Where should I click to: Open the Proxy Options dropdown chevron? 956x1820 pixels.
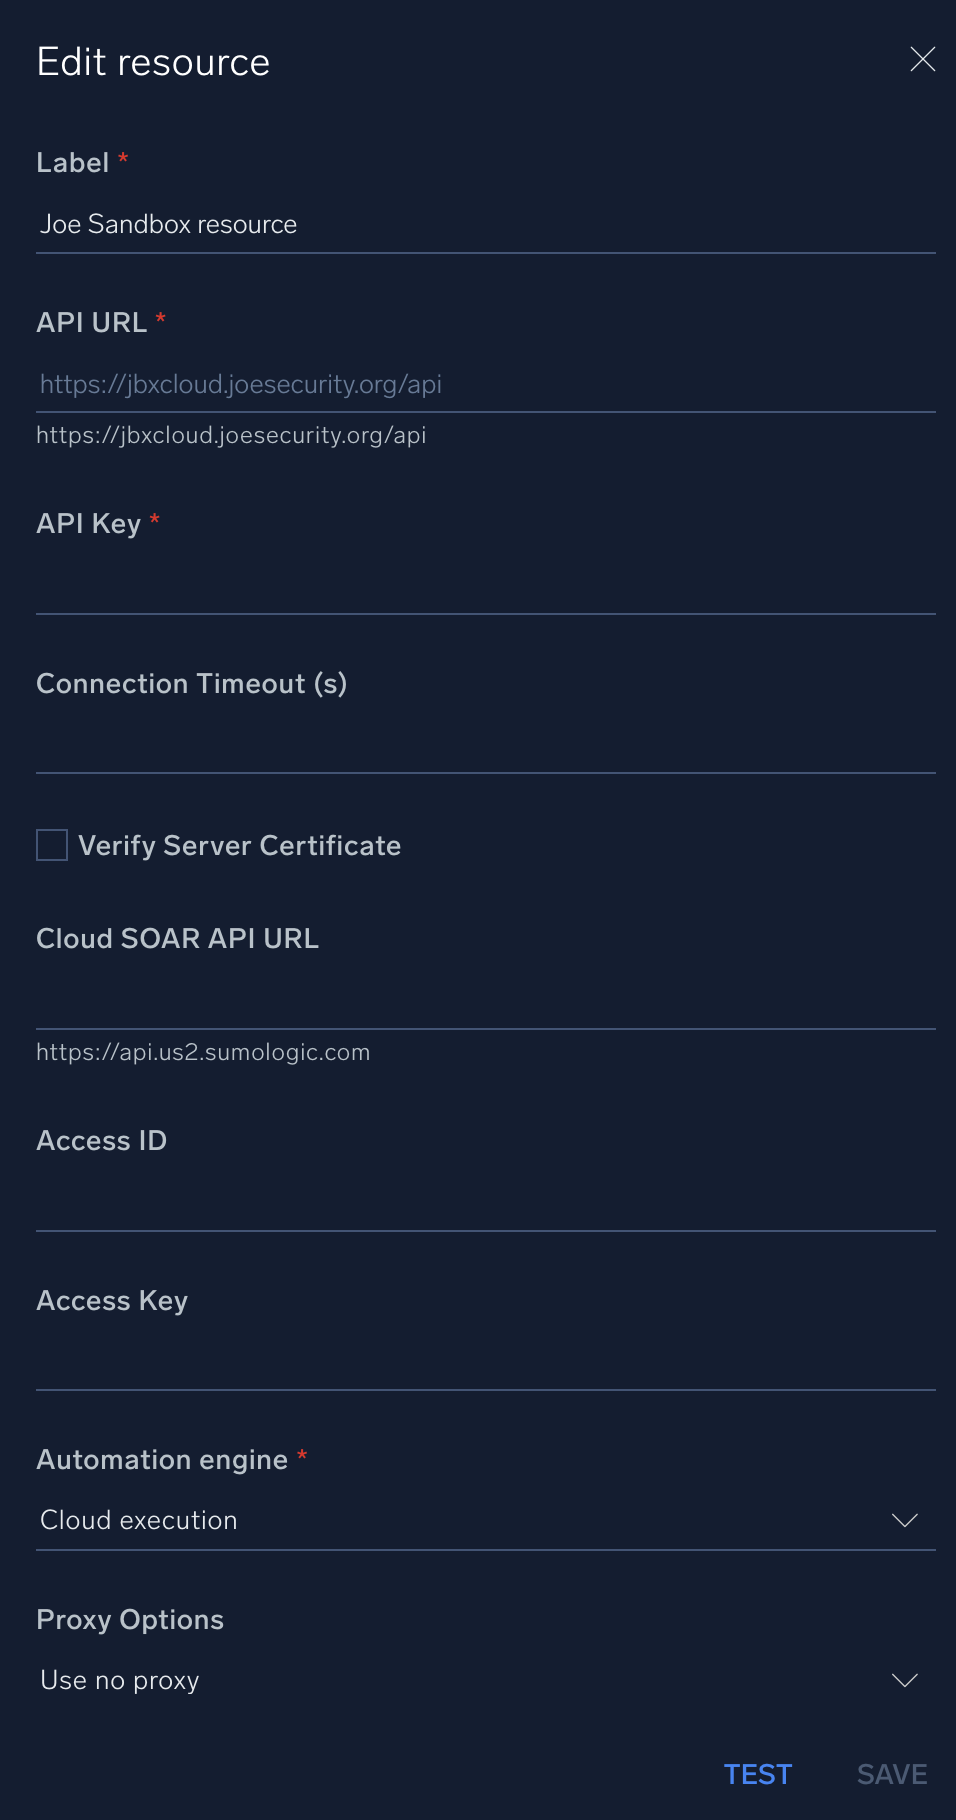[905, 1680]
